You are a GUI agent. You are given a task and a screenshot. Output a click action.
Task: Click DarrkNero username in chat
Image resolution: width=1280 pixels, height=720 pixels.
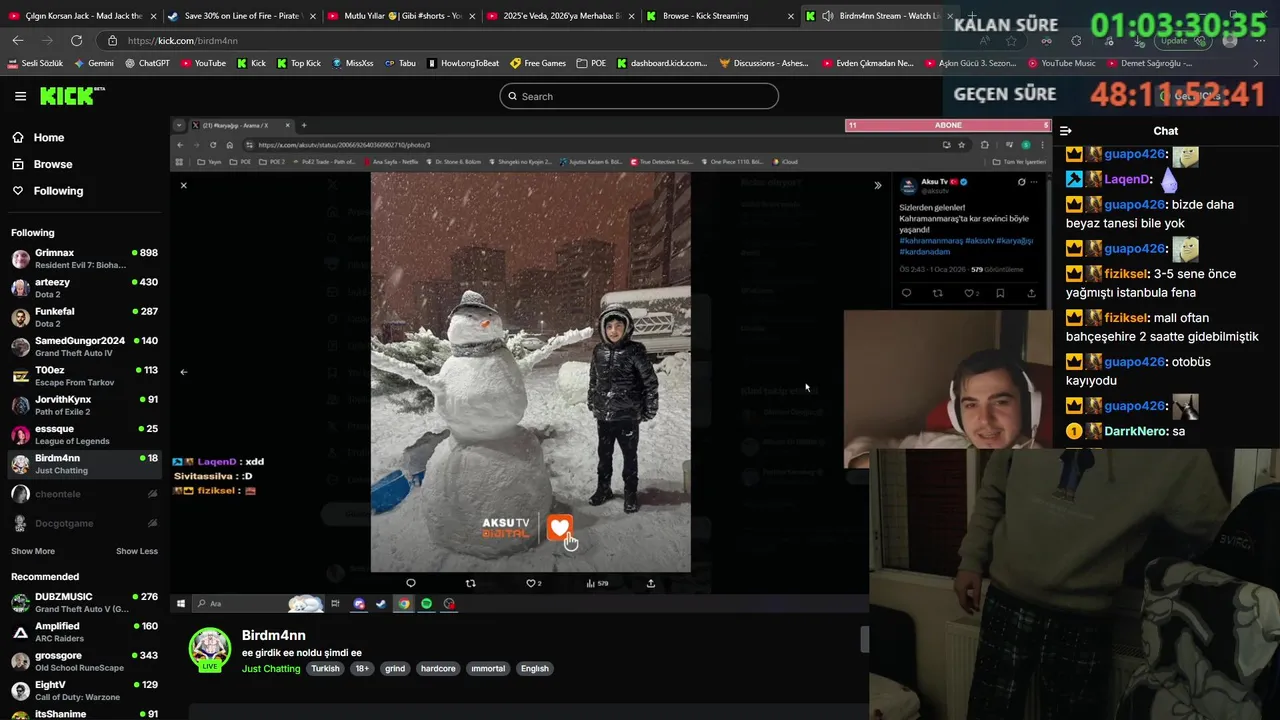tap(1135, 432)
